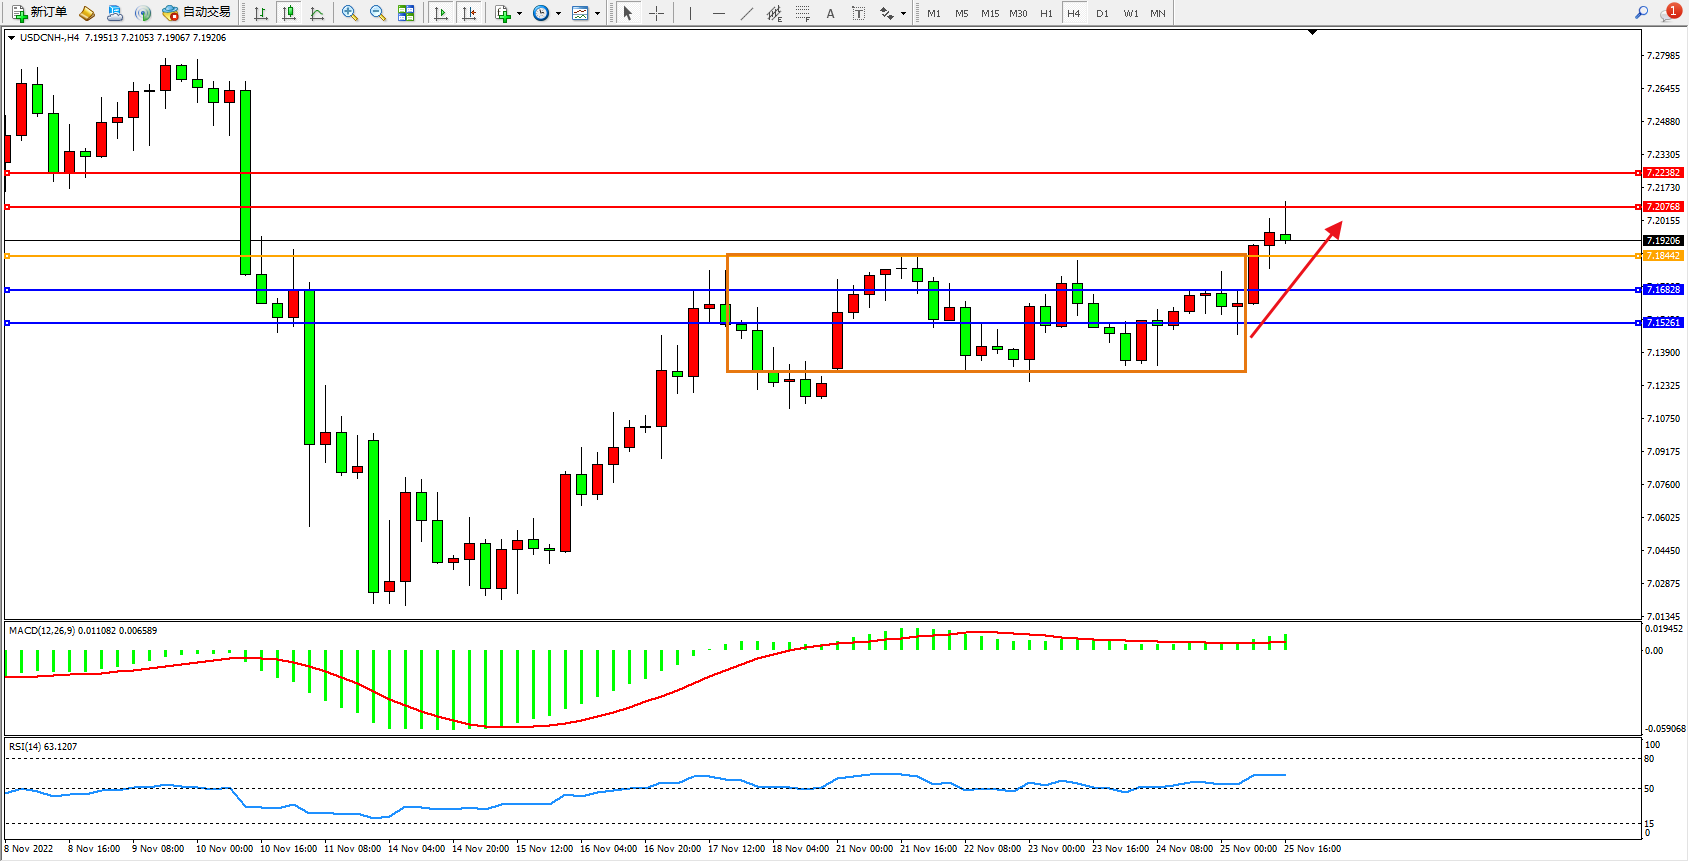This screenshot has height=862, width=1689.
Task: Switch to M15 timeframe
Action: coord(989,13)
